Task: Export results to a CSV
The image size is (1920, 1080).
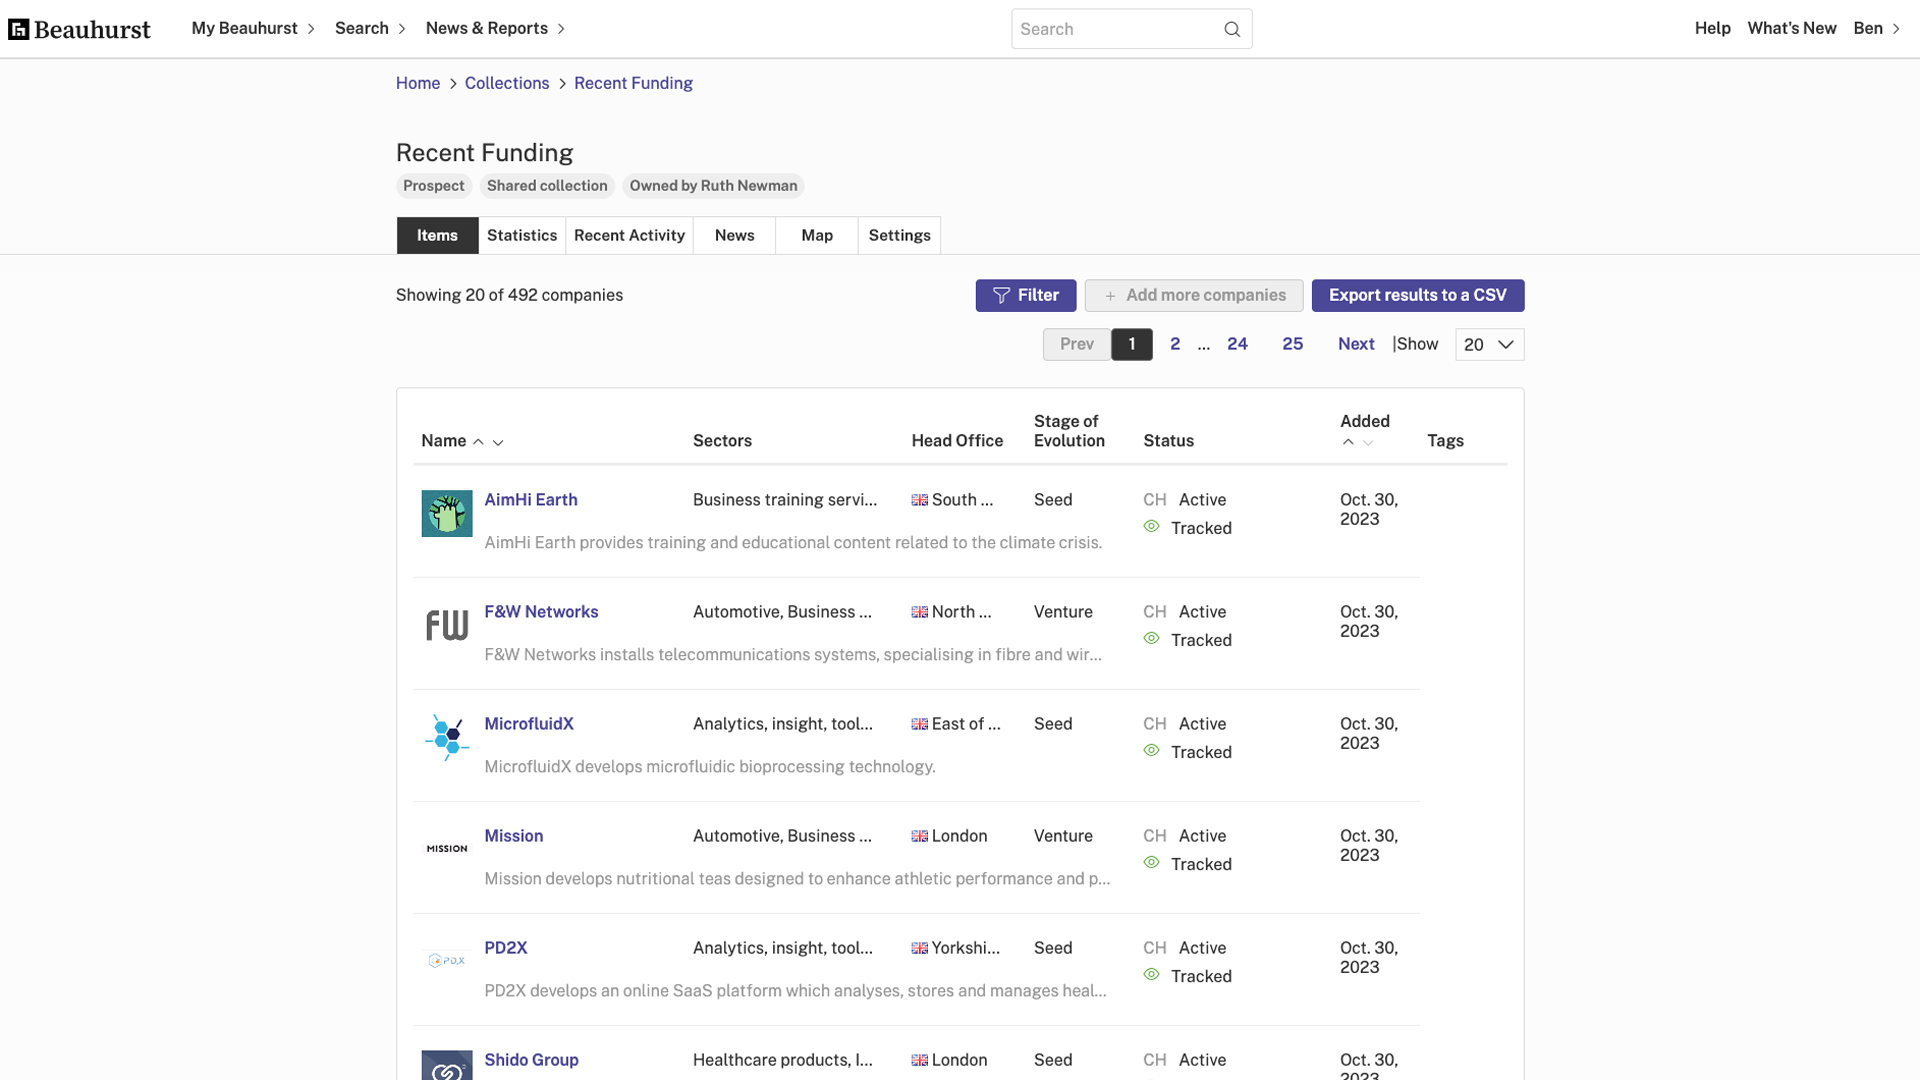Action: [x=1418, y=295]
